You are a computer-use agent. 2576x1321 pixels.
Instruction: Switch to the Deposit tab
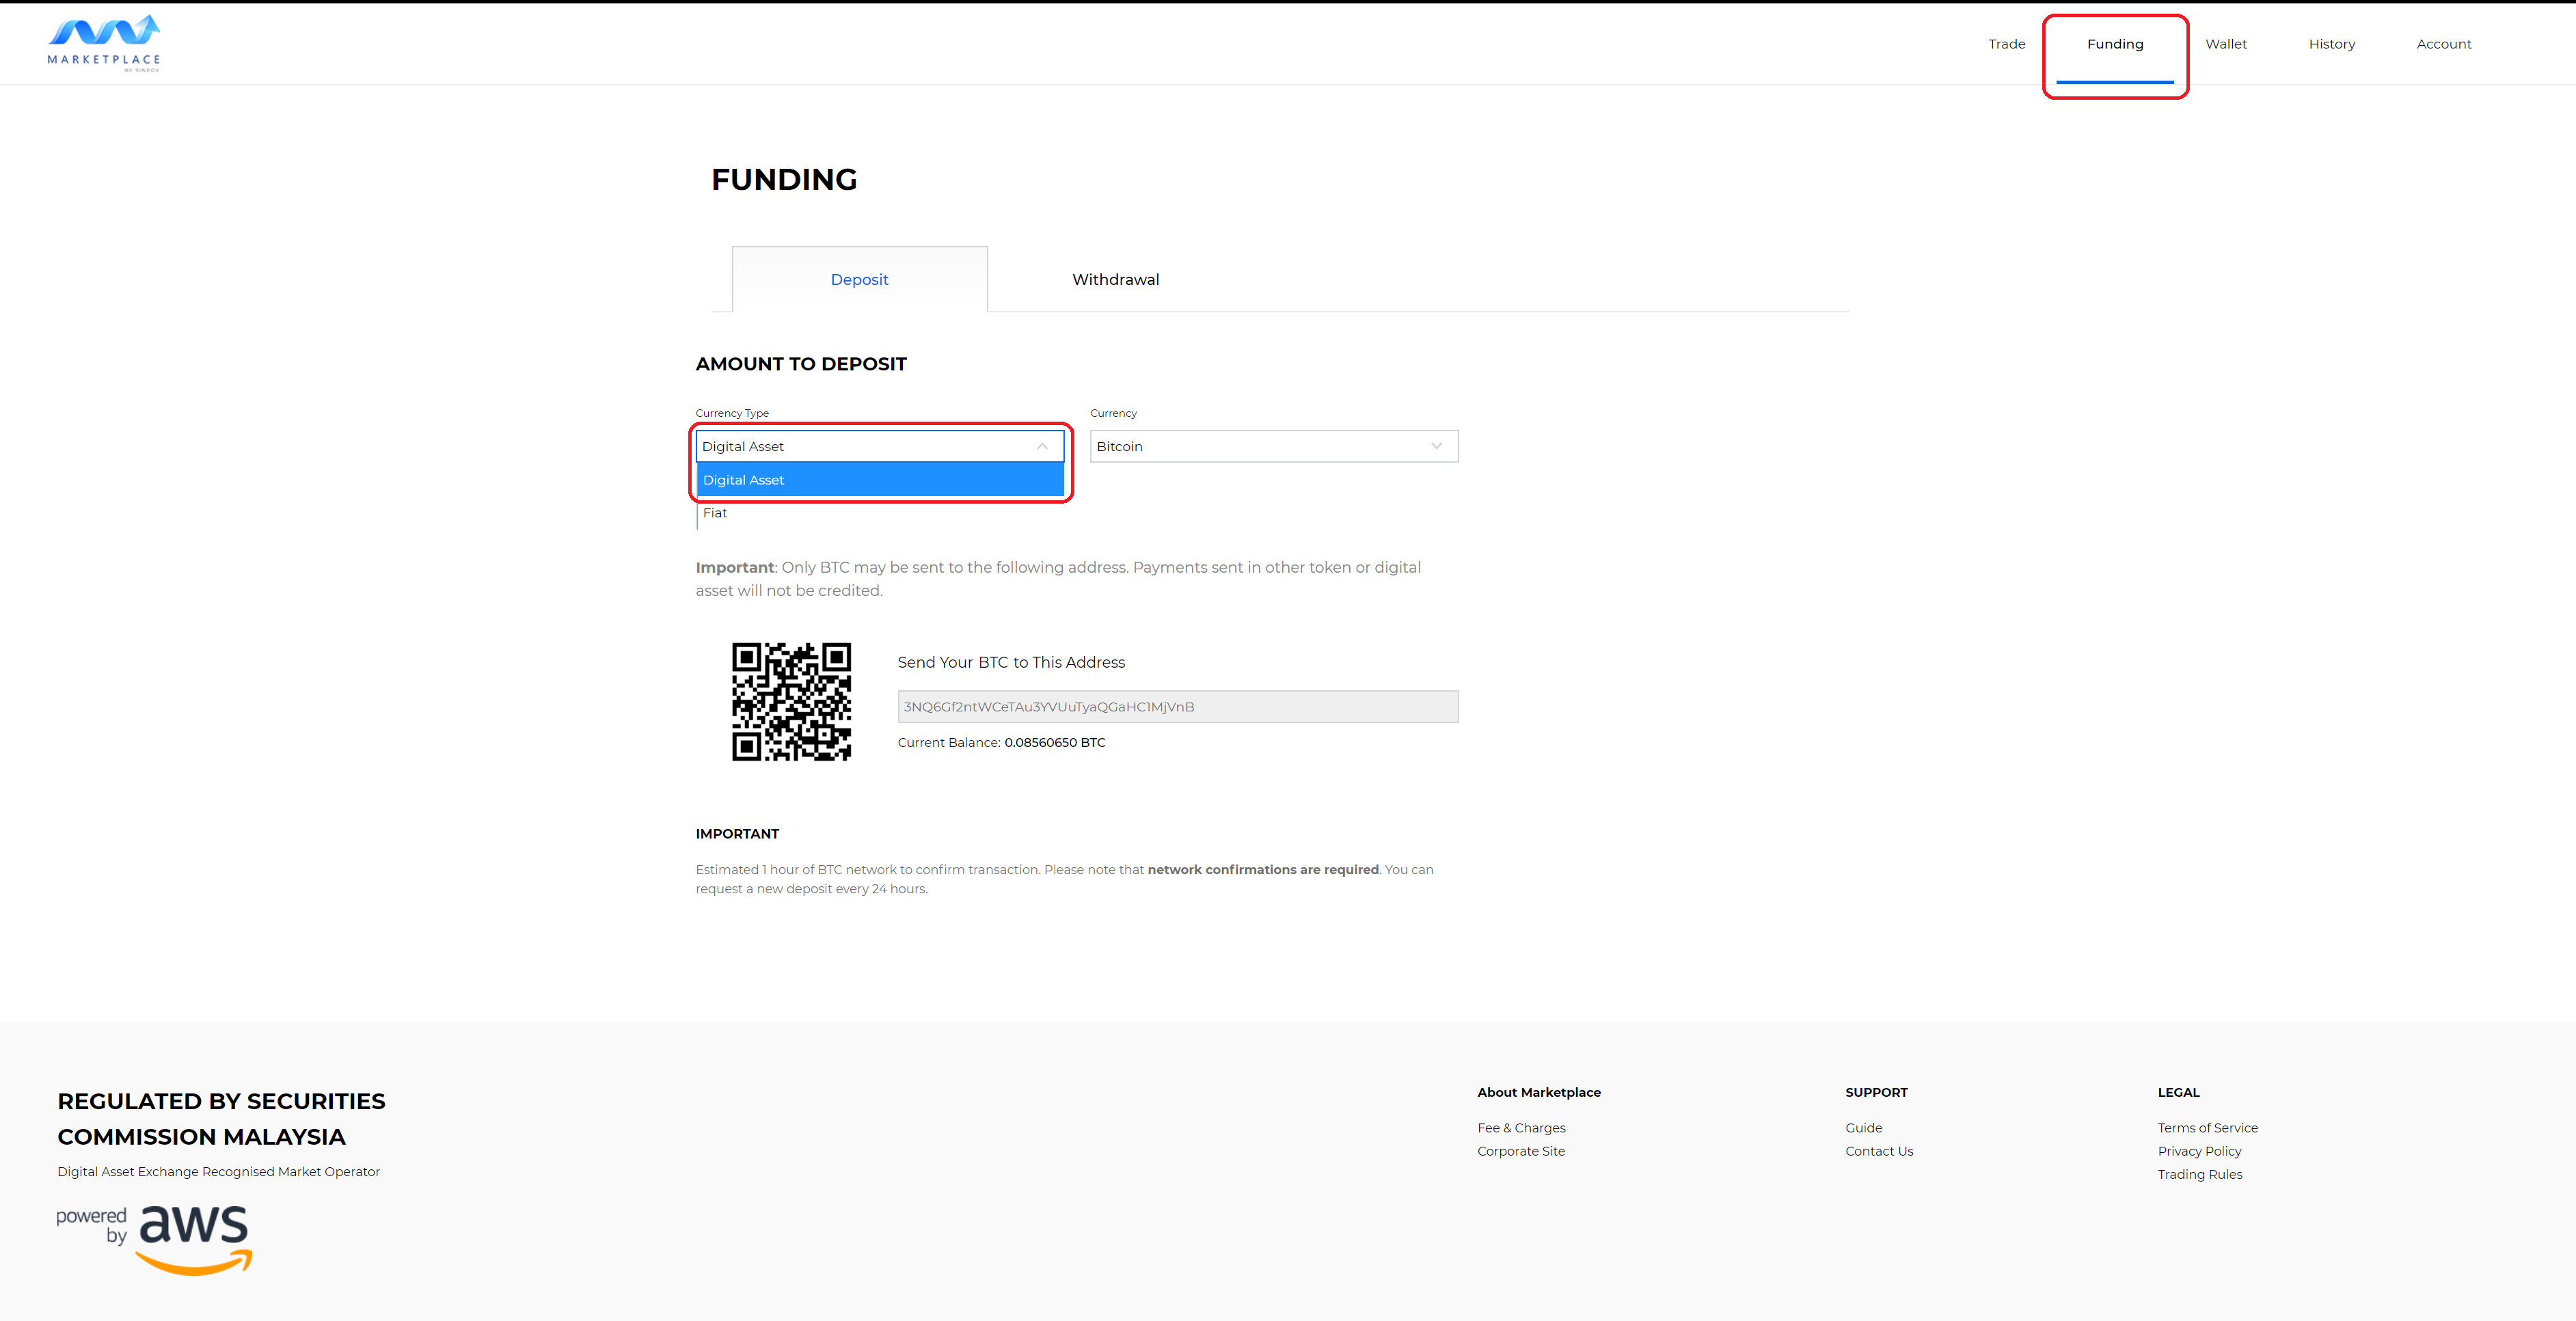(x=859, y=279)
